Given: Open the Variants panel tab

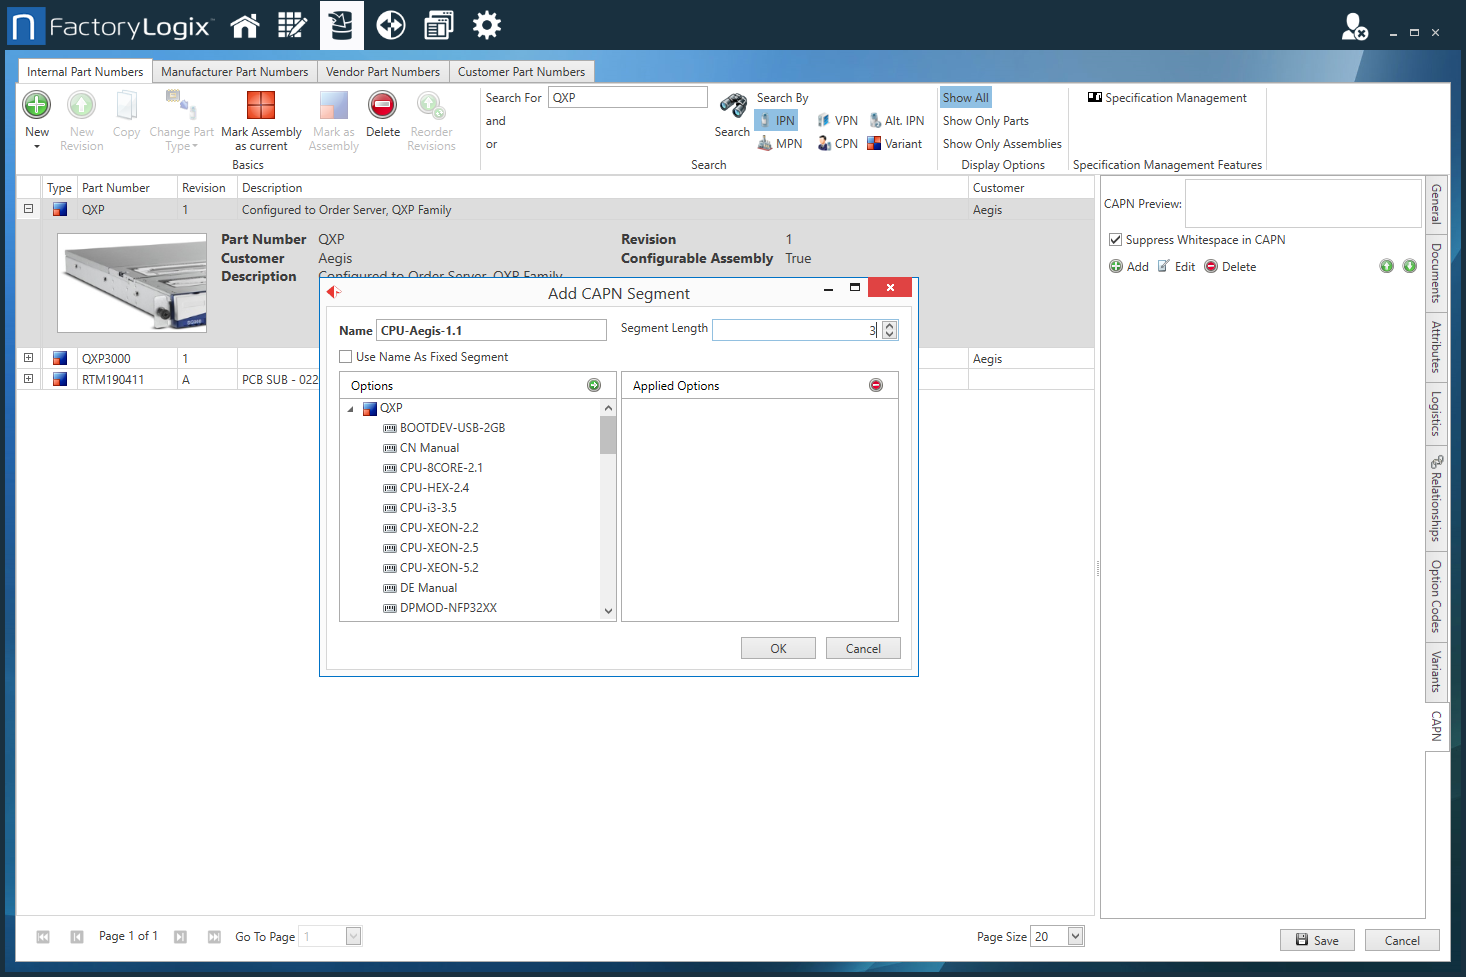Looking at the screenshot, I should 1436,670.
